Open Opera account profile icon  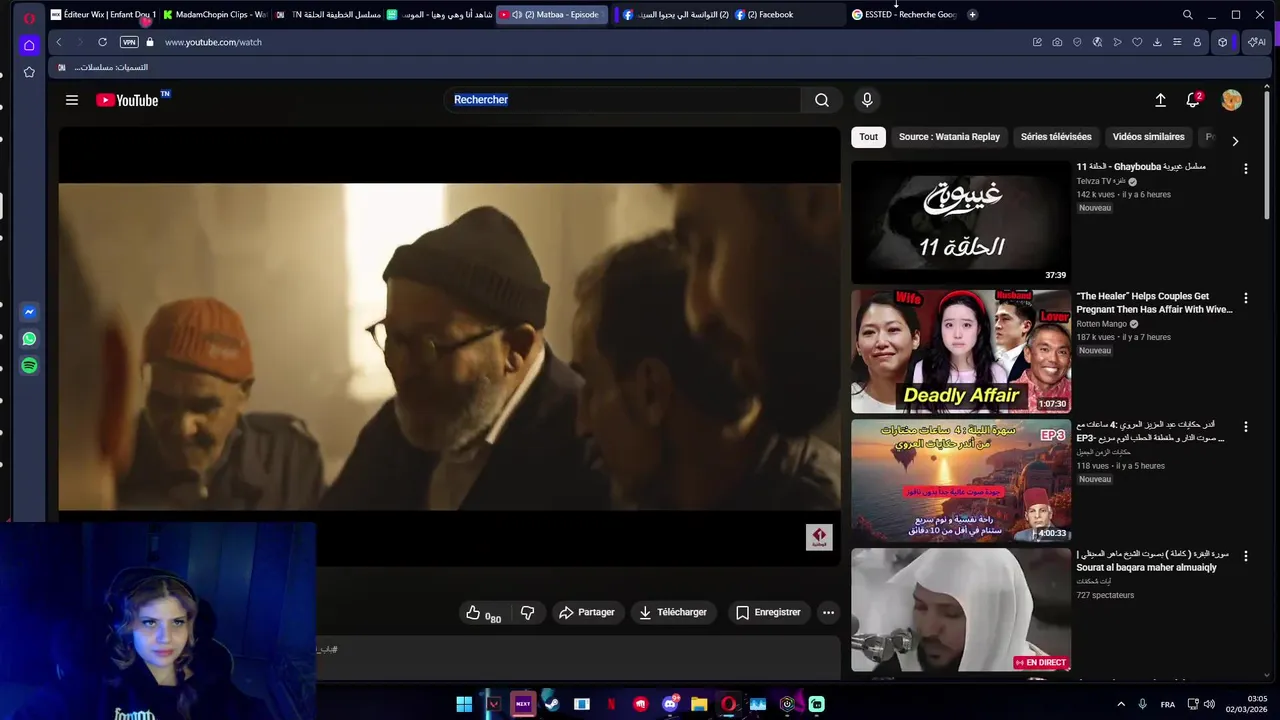pos(1197,42)
